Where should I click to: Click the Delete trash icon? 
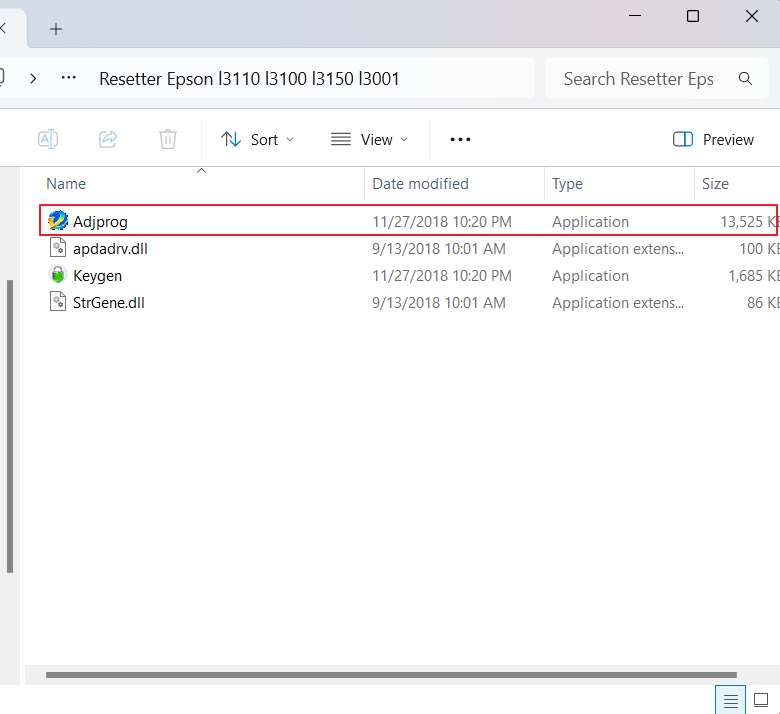[168, 139]
